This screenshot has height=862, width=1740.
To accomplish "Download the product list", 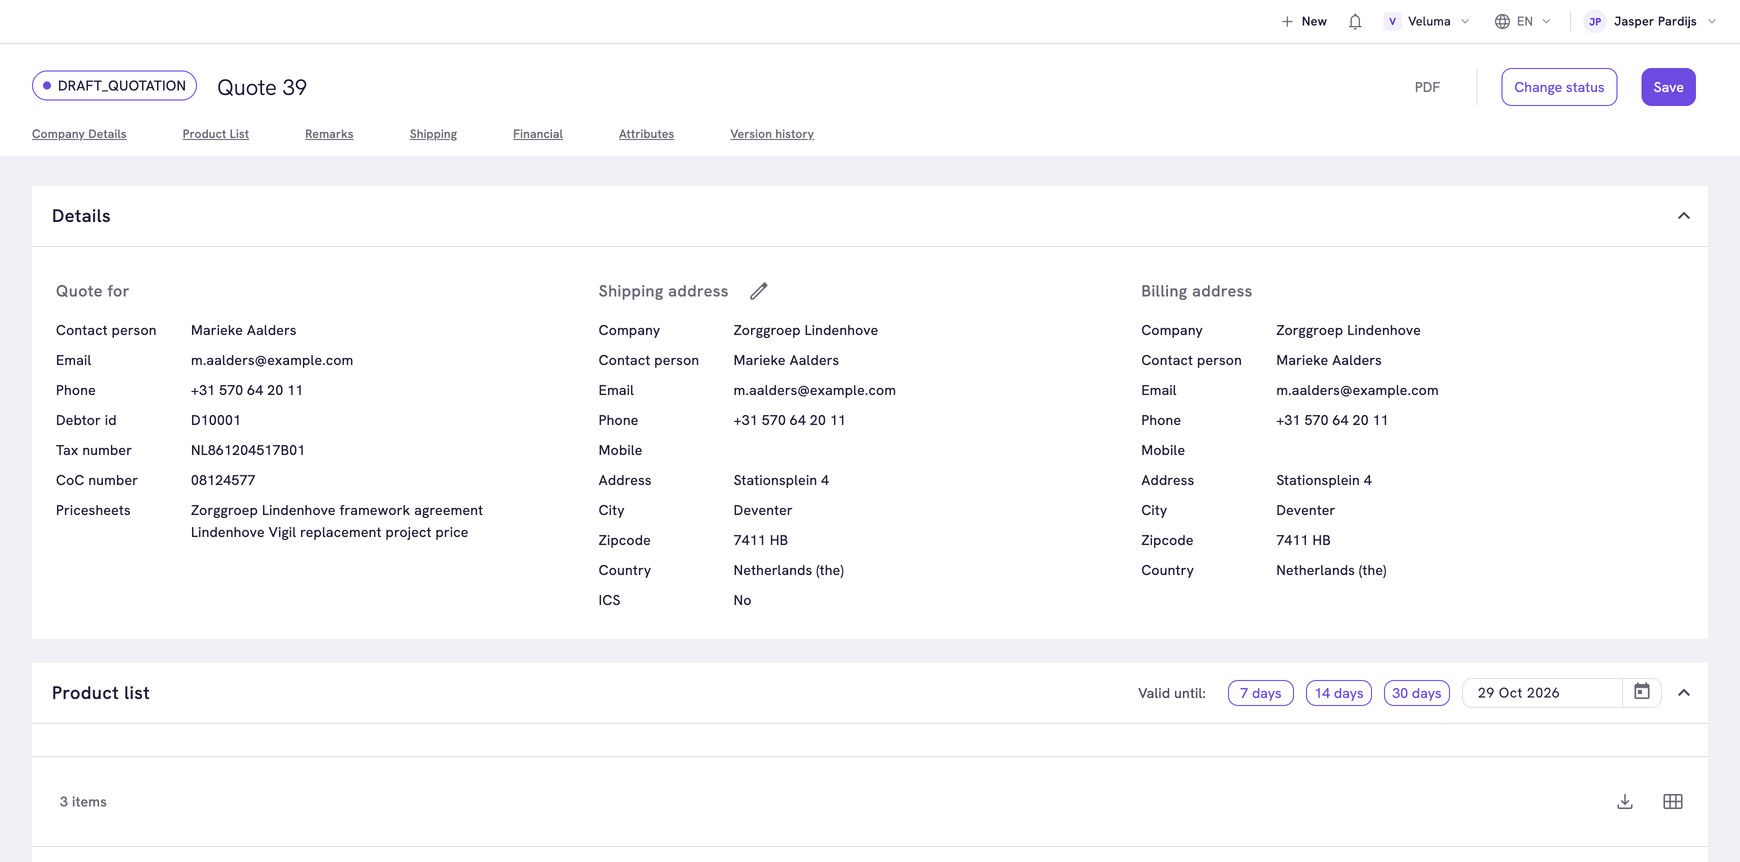I will click(1625, 802).
